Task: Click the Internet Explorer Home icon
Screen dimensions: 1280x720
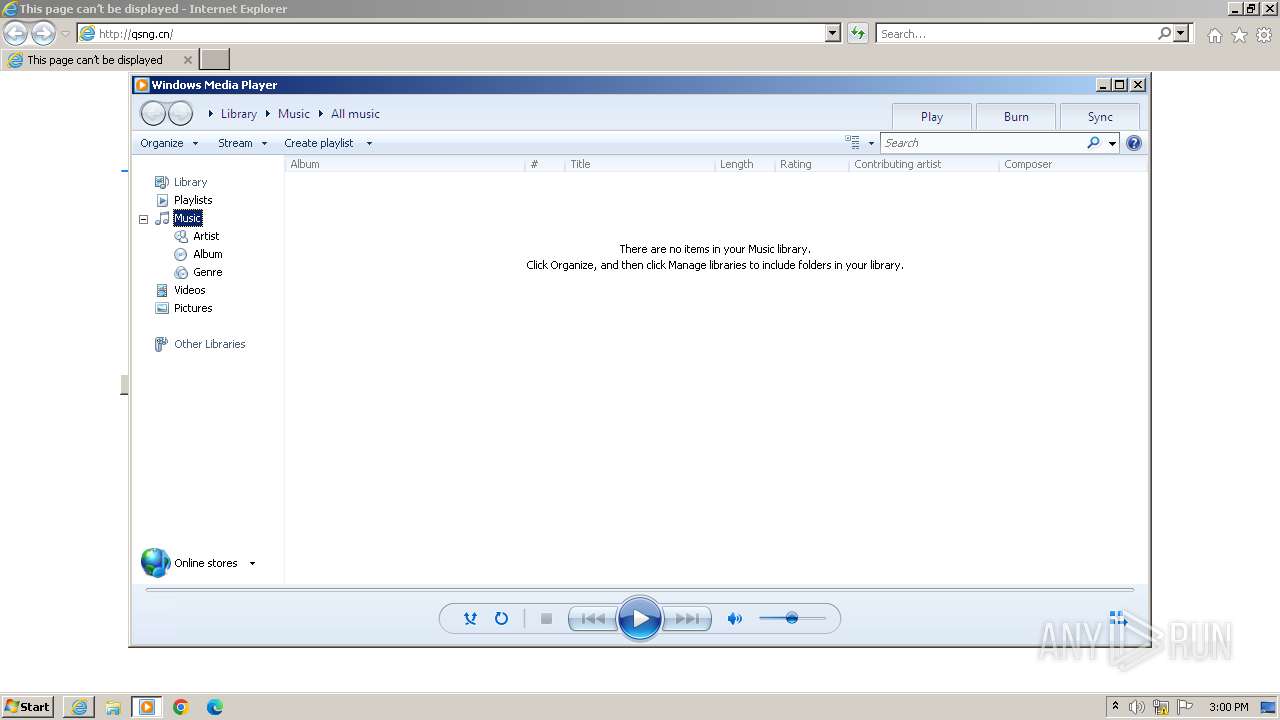Action: (1214, 35)
